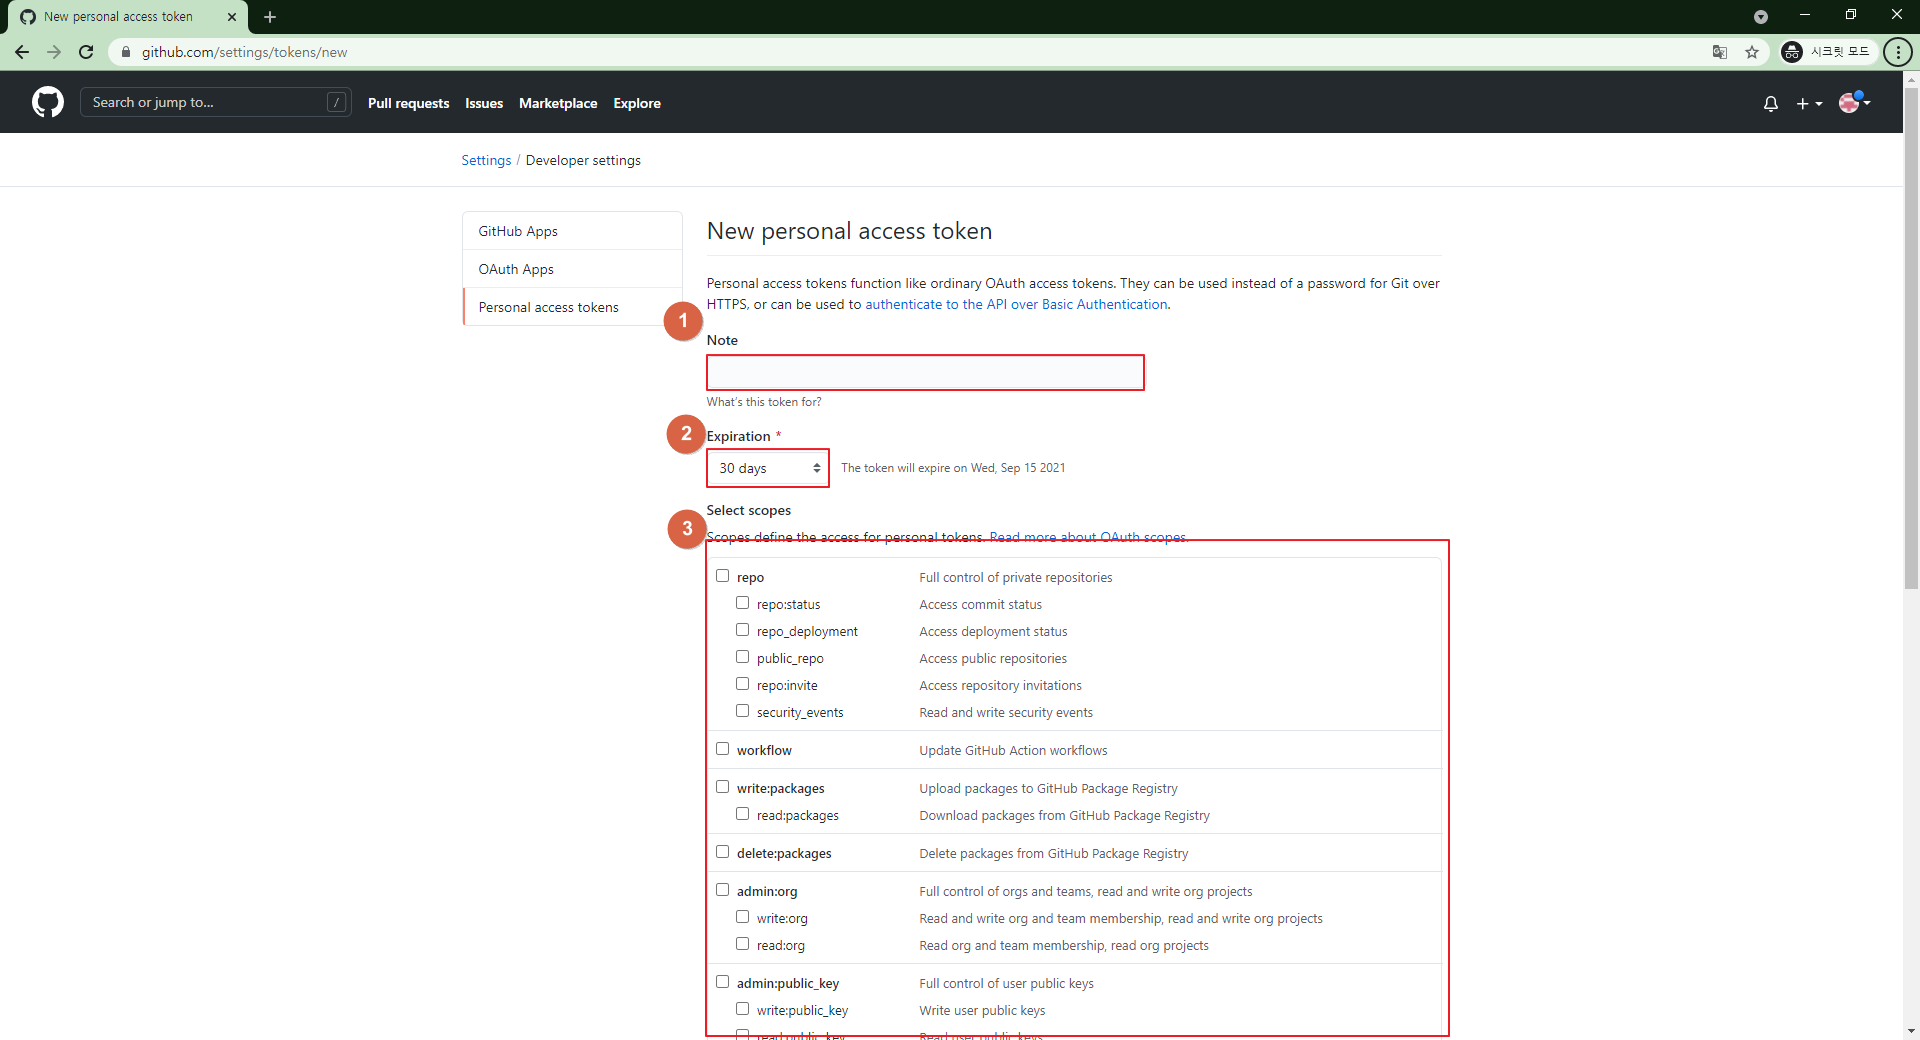Enable the repo:status scope
1920x1040 pixels.
point(743,603)
